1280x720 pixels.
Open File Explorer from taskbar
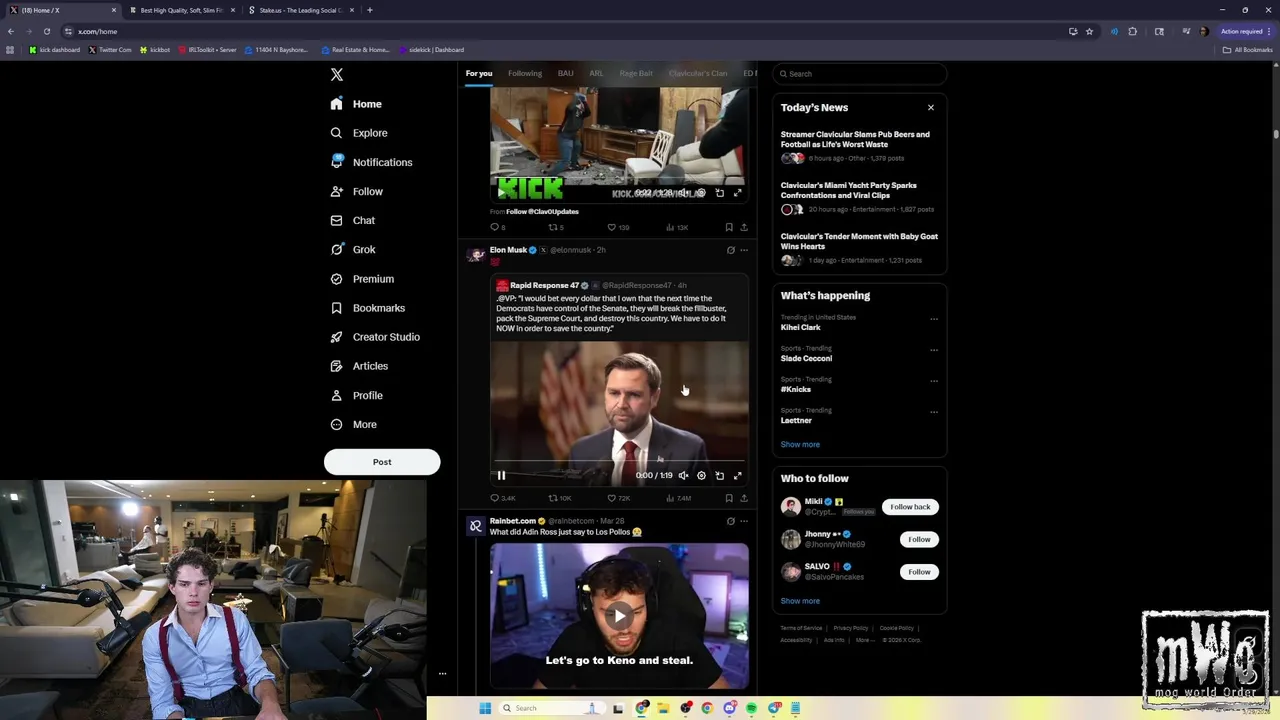663,708
